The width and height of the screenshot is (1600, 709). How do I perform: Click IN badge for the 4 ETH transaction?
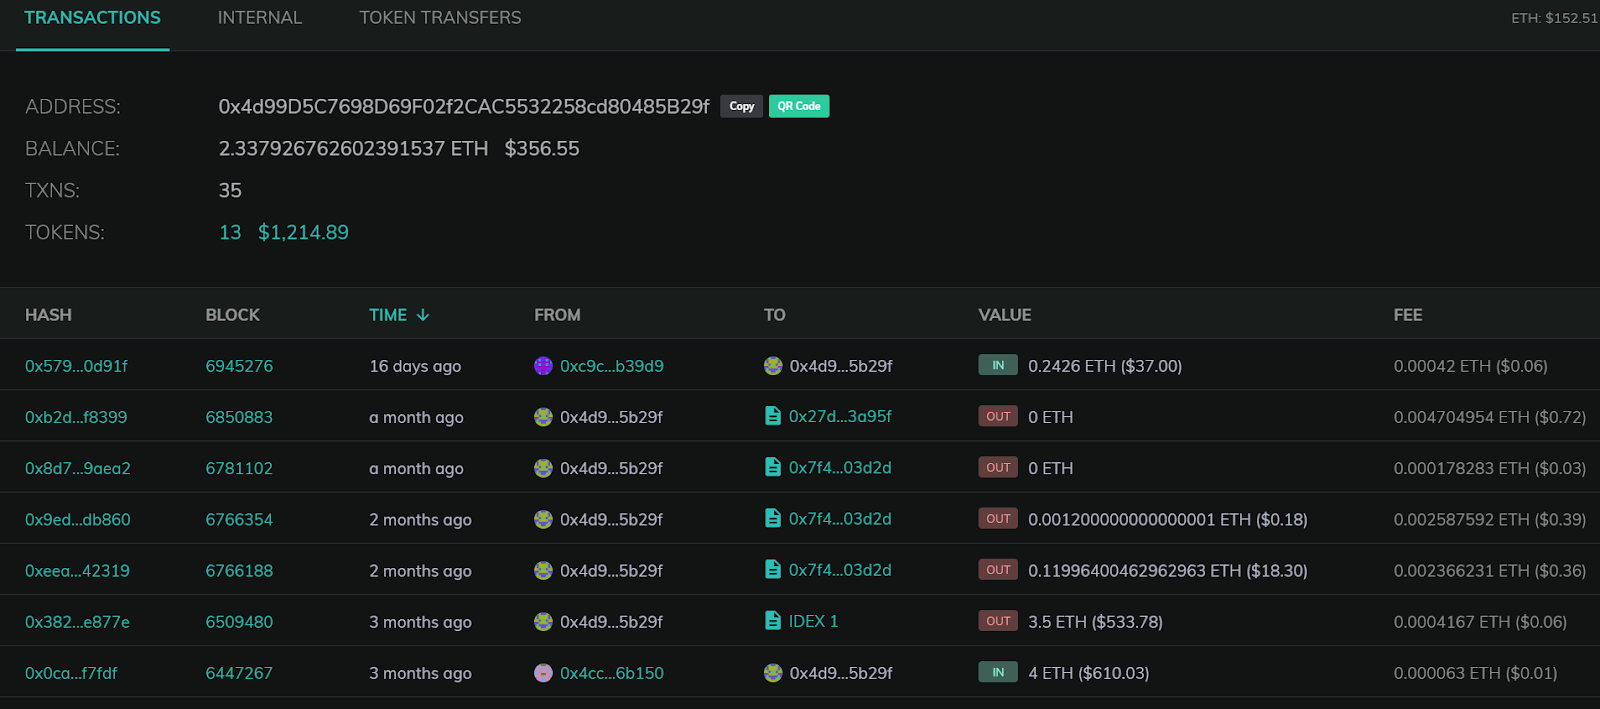click(x=998, y=672)
